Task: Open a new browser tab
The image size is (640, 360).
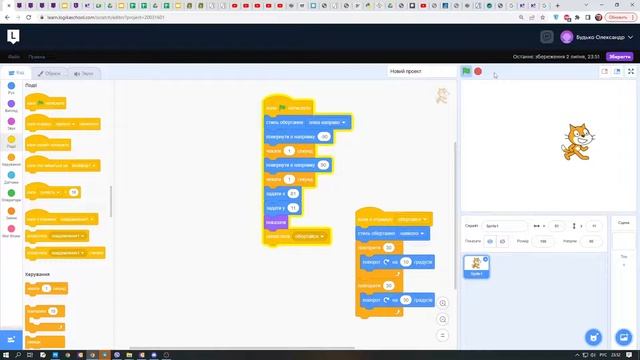Action: coord(558,6)
